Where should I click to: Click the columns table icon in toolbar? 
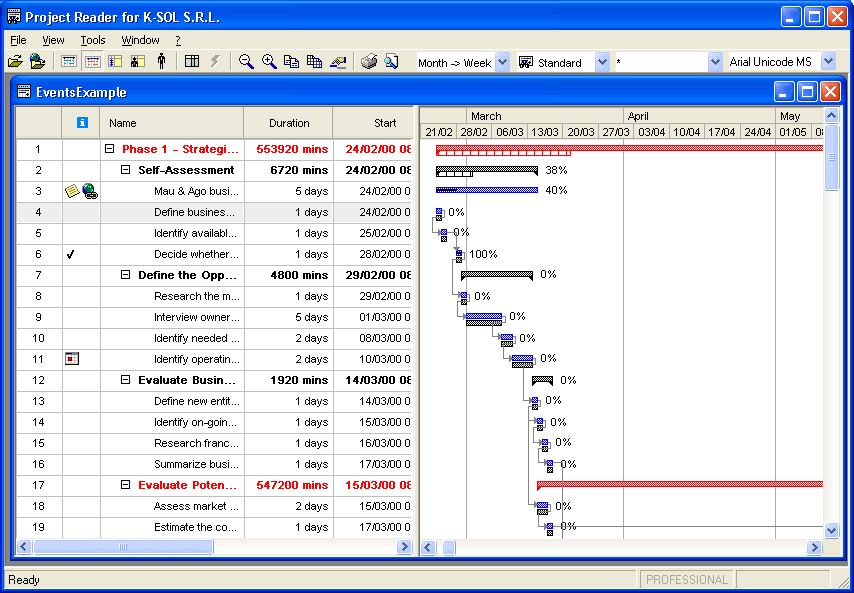coord(192,62)
